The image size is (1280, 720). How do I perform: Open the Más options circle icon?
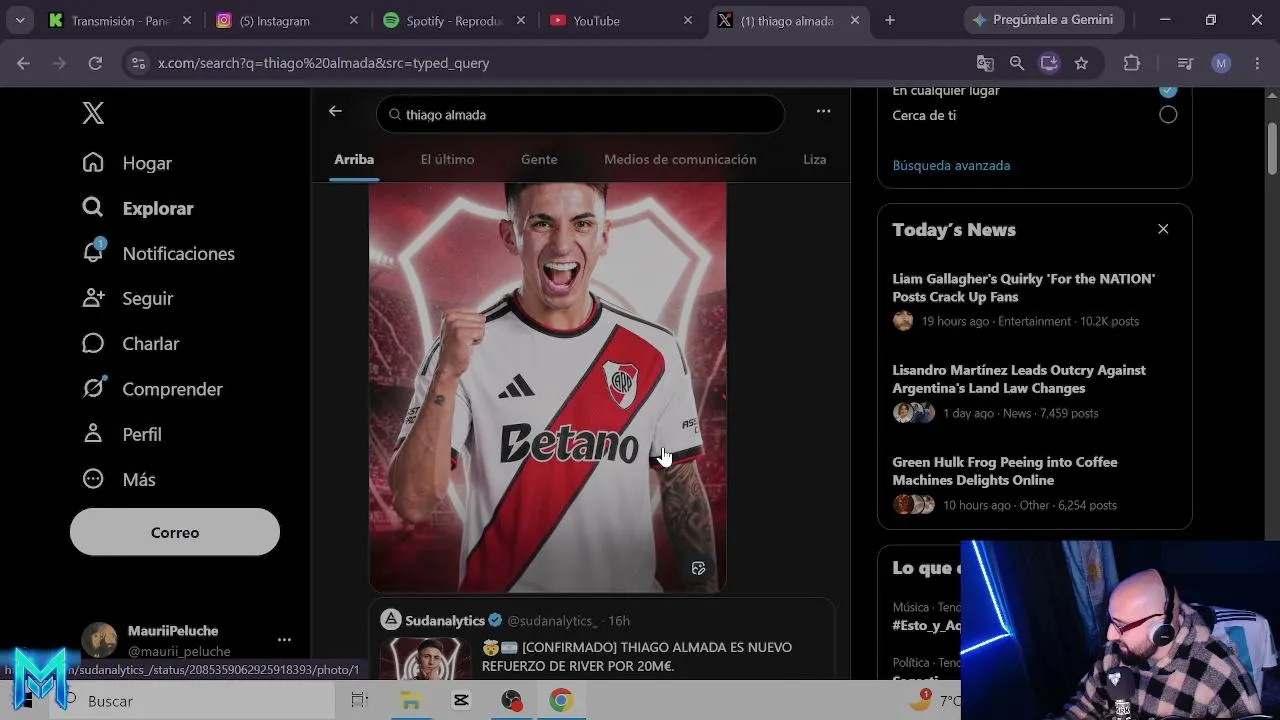point(93,479)
